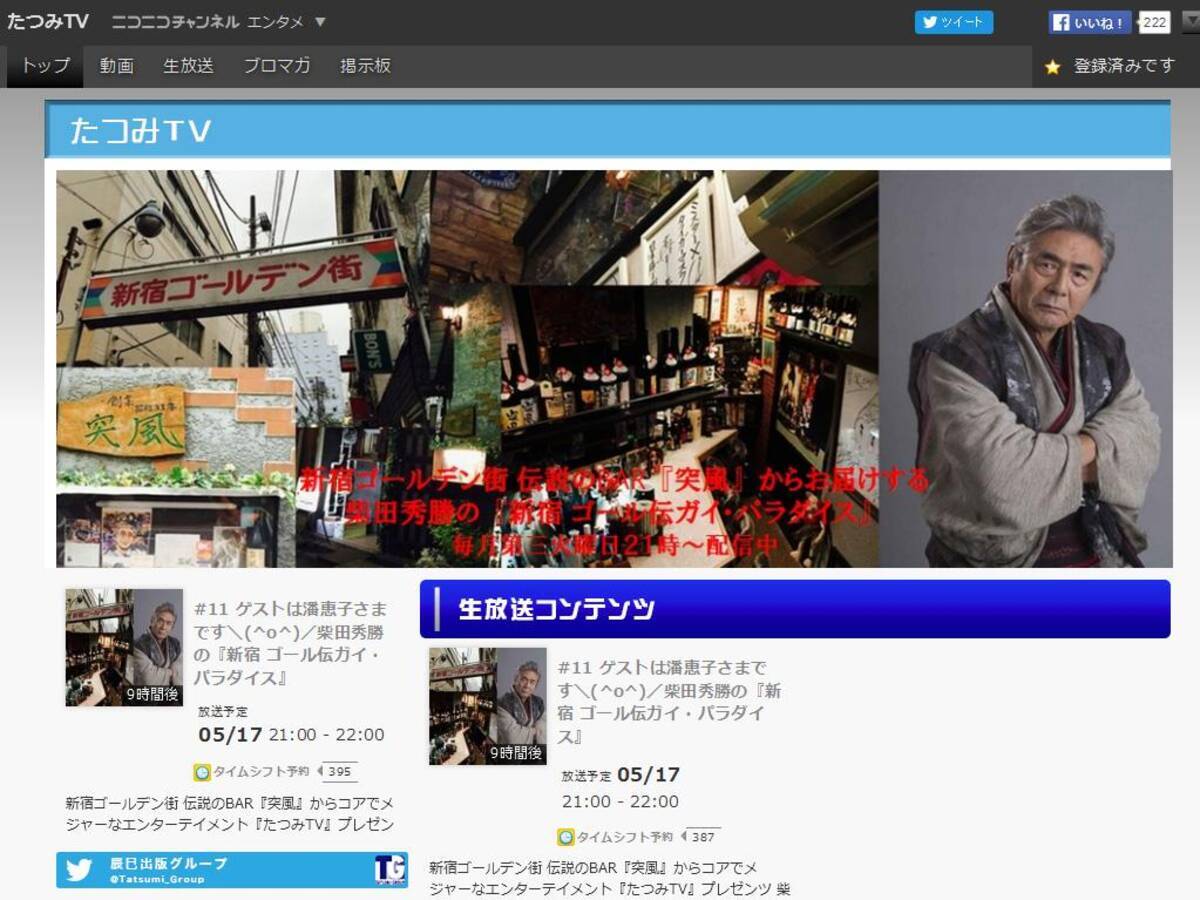Switch to the 生放送 tab

click(x=188, y=66)
